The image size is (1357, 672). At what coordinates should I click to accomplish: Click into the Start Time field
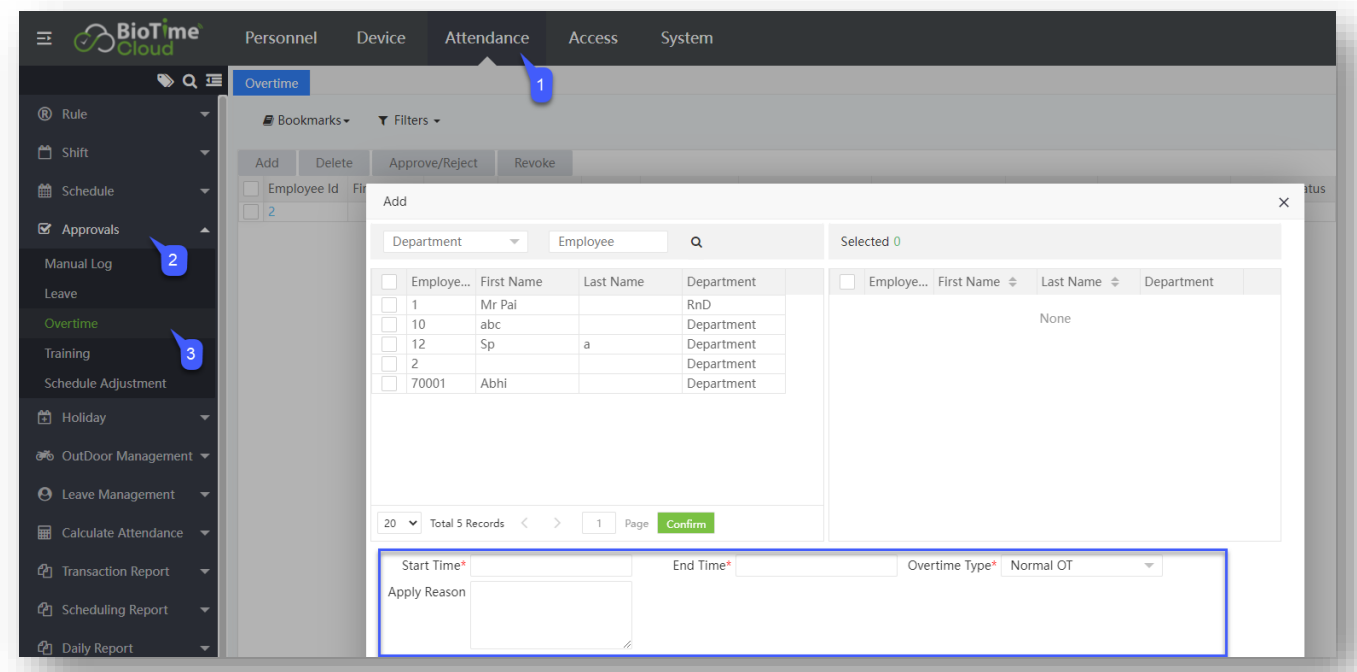pos(551,566)
